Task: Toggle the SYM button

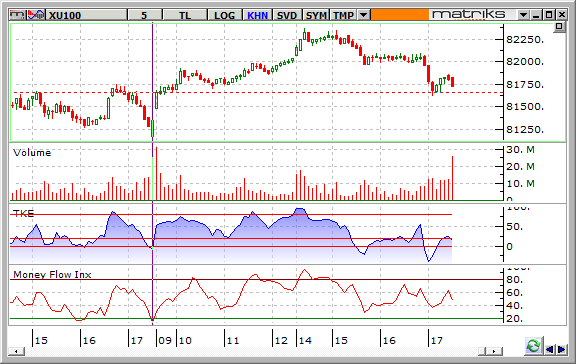Action: click(316, 15)
